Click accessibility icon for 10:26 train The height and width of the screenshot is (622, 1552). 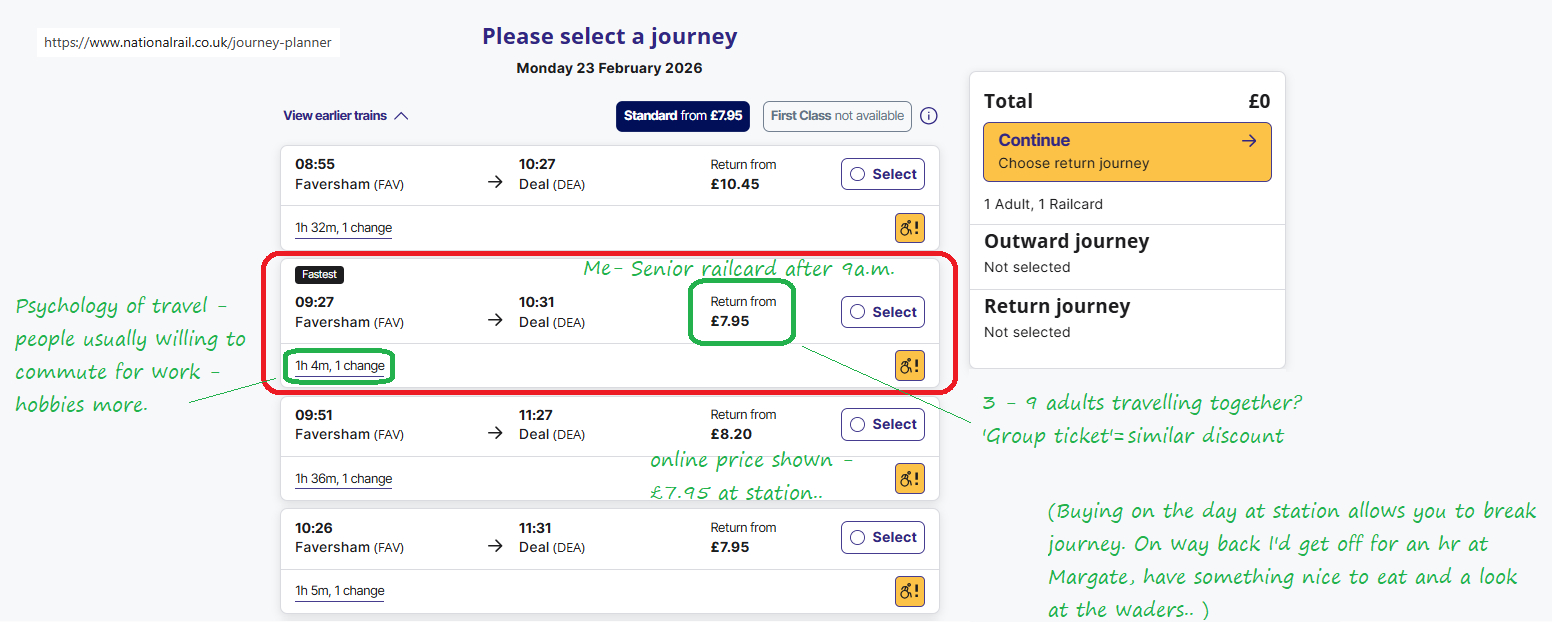coord(909,591)
